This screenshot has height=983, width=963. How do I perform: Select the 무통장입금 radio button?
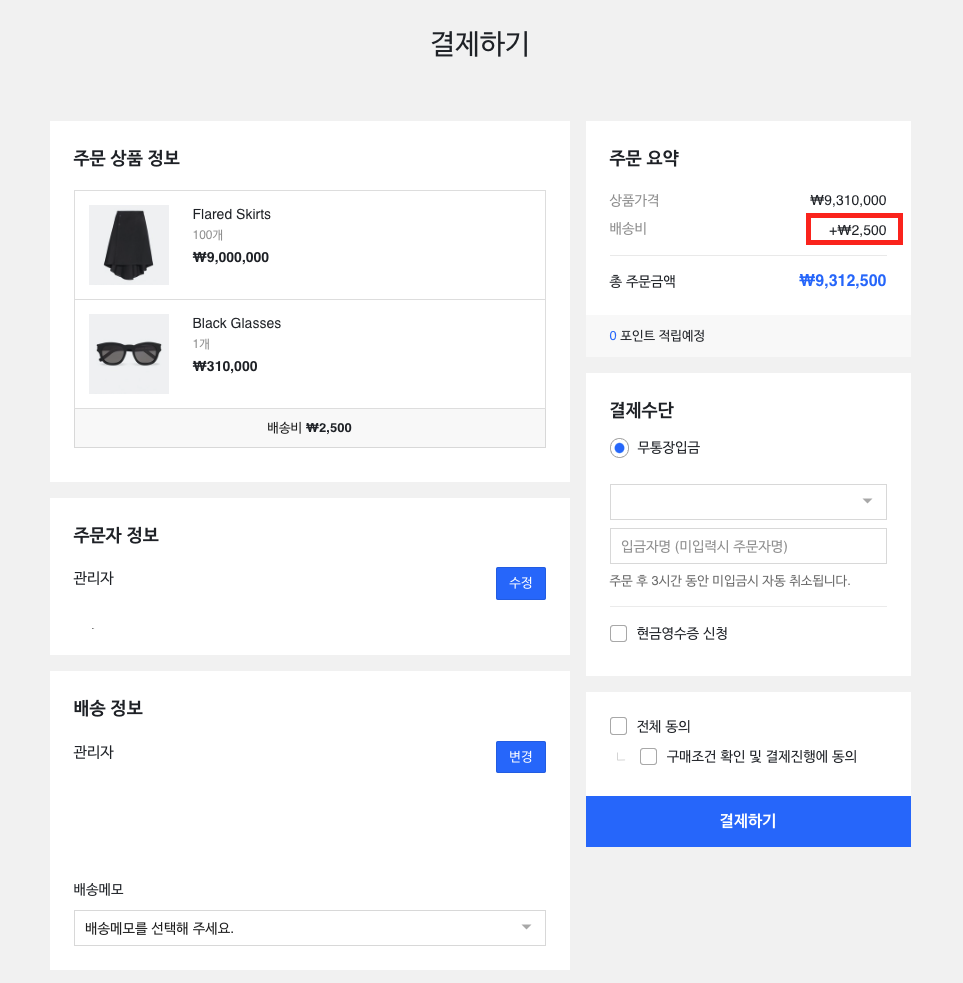(619, 448)
